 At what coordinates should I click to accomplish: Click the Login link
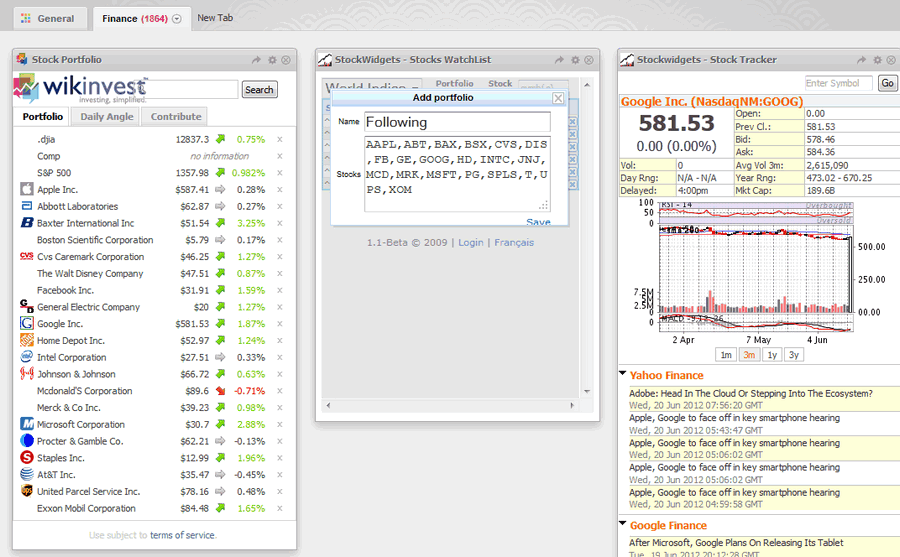pyautogui.click(x=471, y=242)
